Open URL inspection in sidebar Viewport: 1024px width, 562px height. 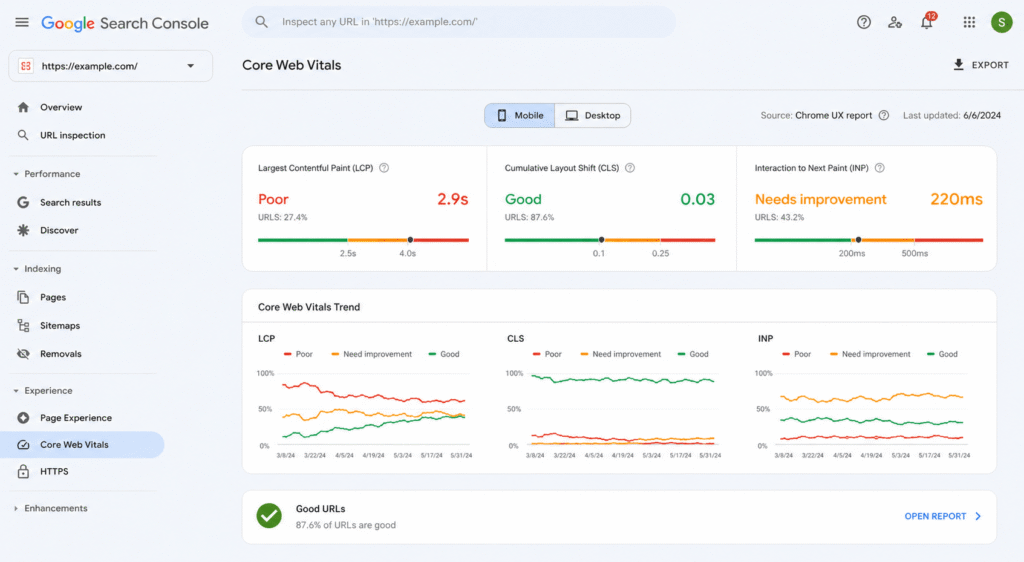[x=72, y=135]
